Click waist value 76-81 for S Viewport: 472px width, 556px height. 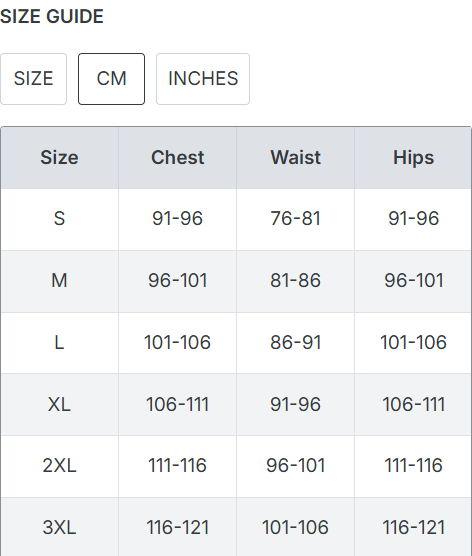click(295, 218)
